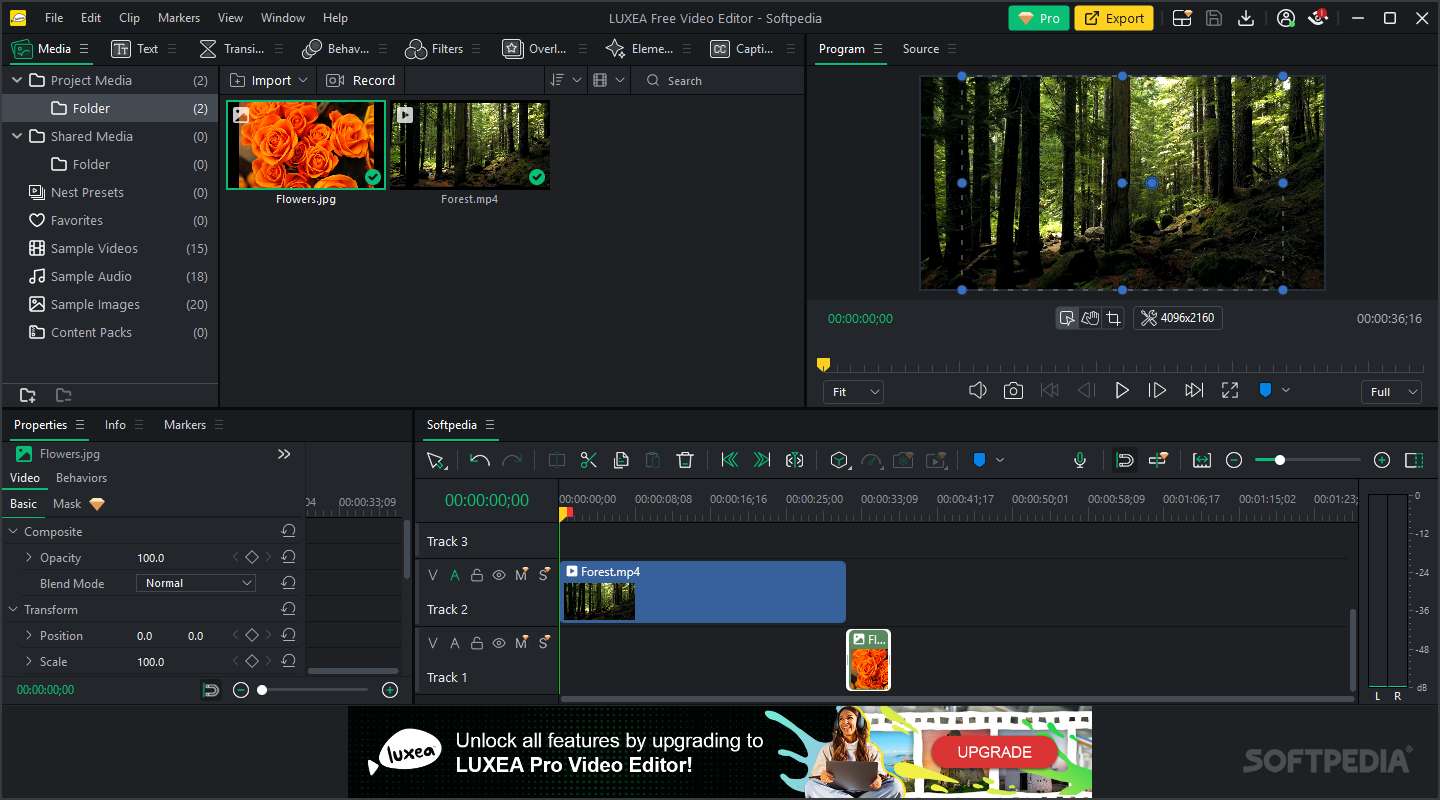Click the Import button
1440x800 pixels.
(x=261, y=80)
